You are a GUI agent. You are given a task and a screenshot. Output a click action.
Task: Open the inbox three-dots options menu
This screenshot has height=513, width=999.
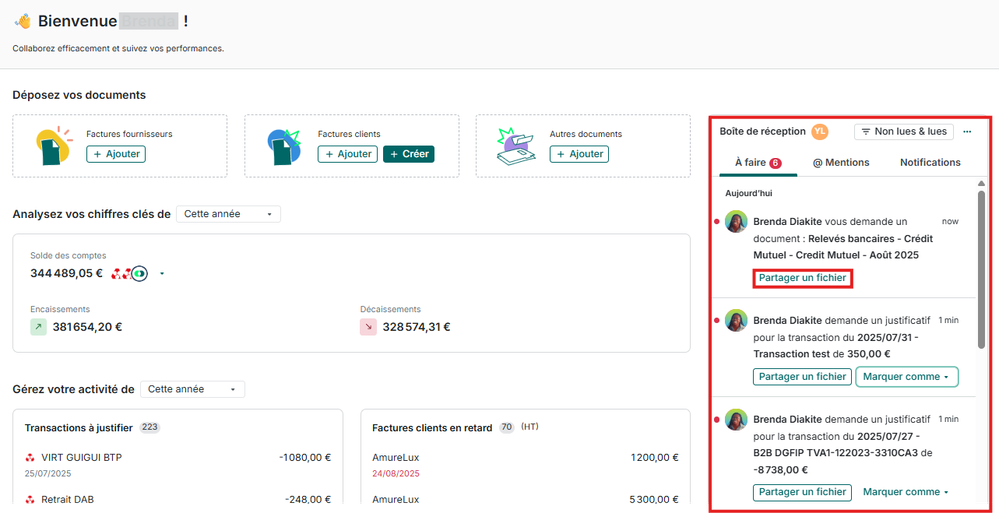[x=967, y=132]
